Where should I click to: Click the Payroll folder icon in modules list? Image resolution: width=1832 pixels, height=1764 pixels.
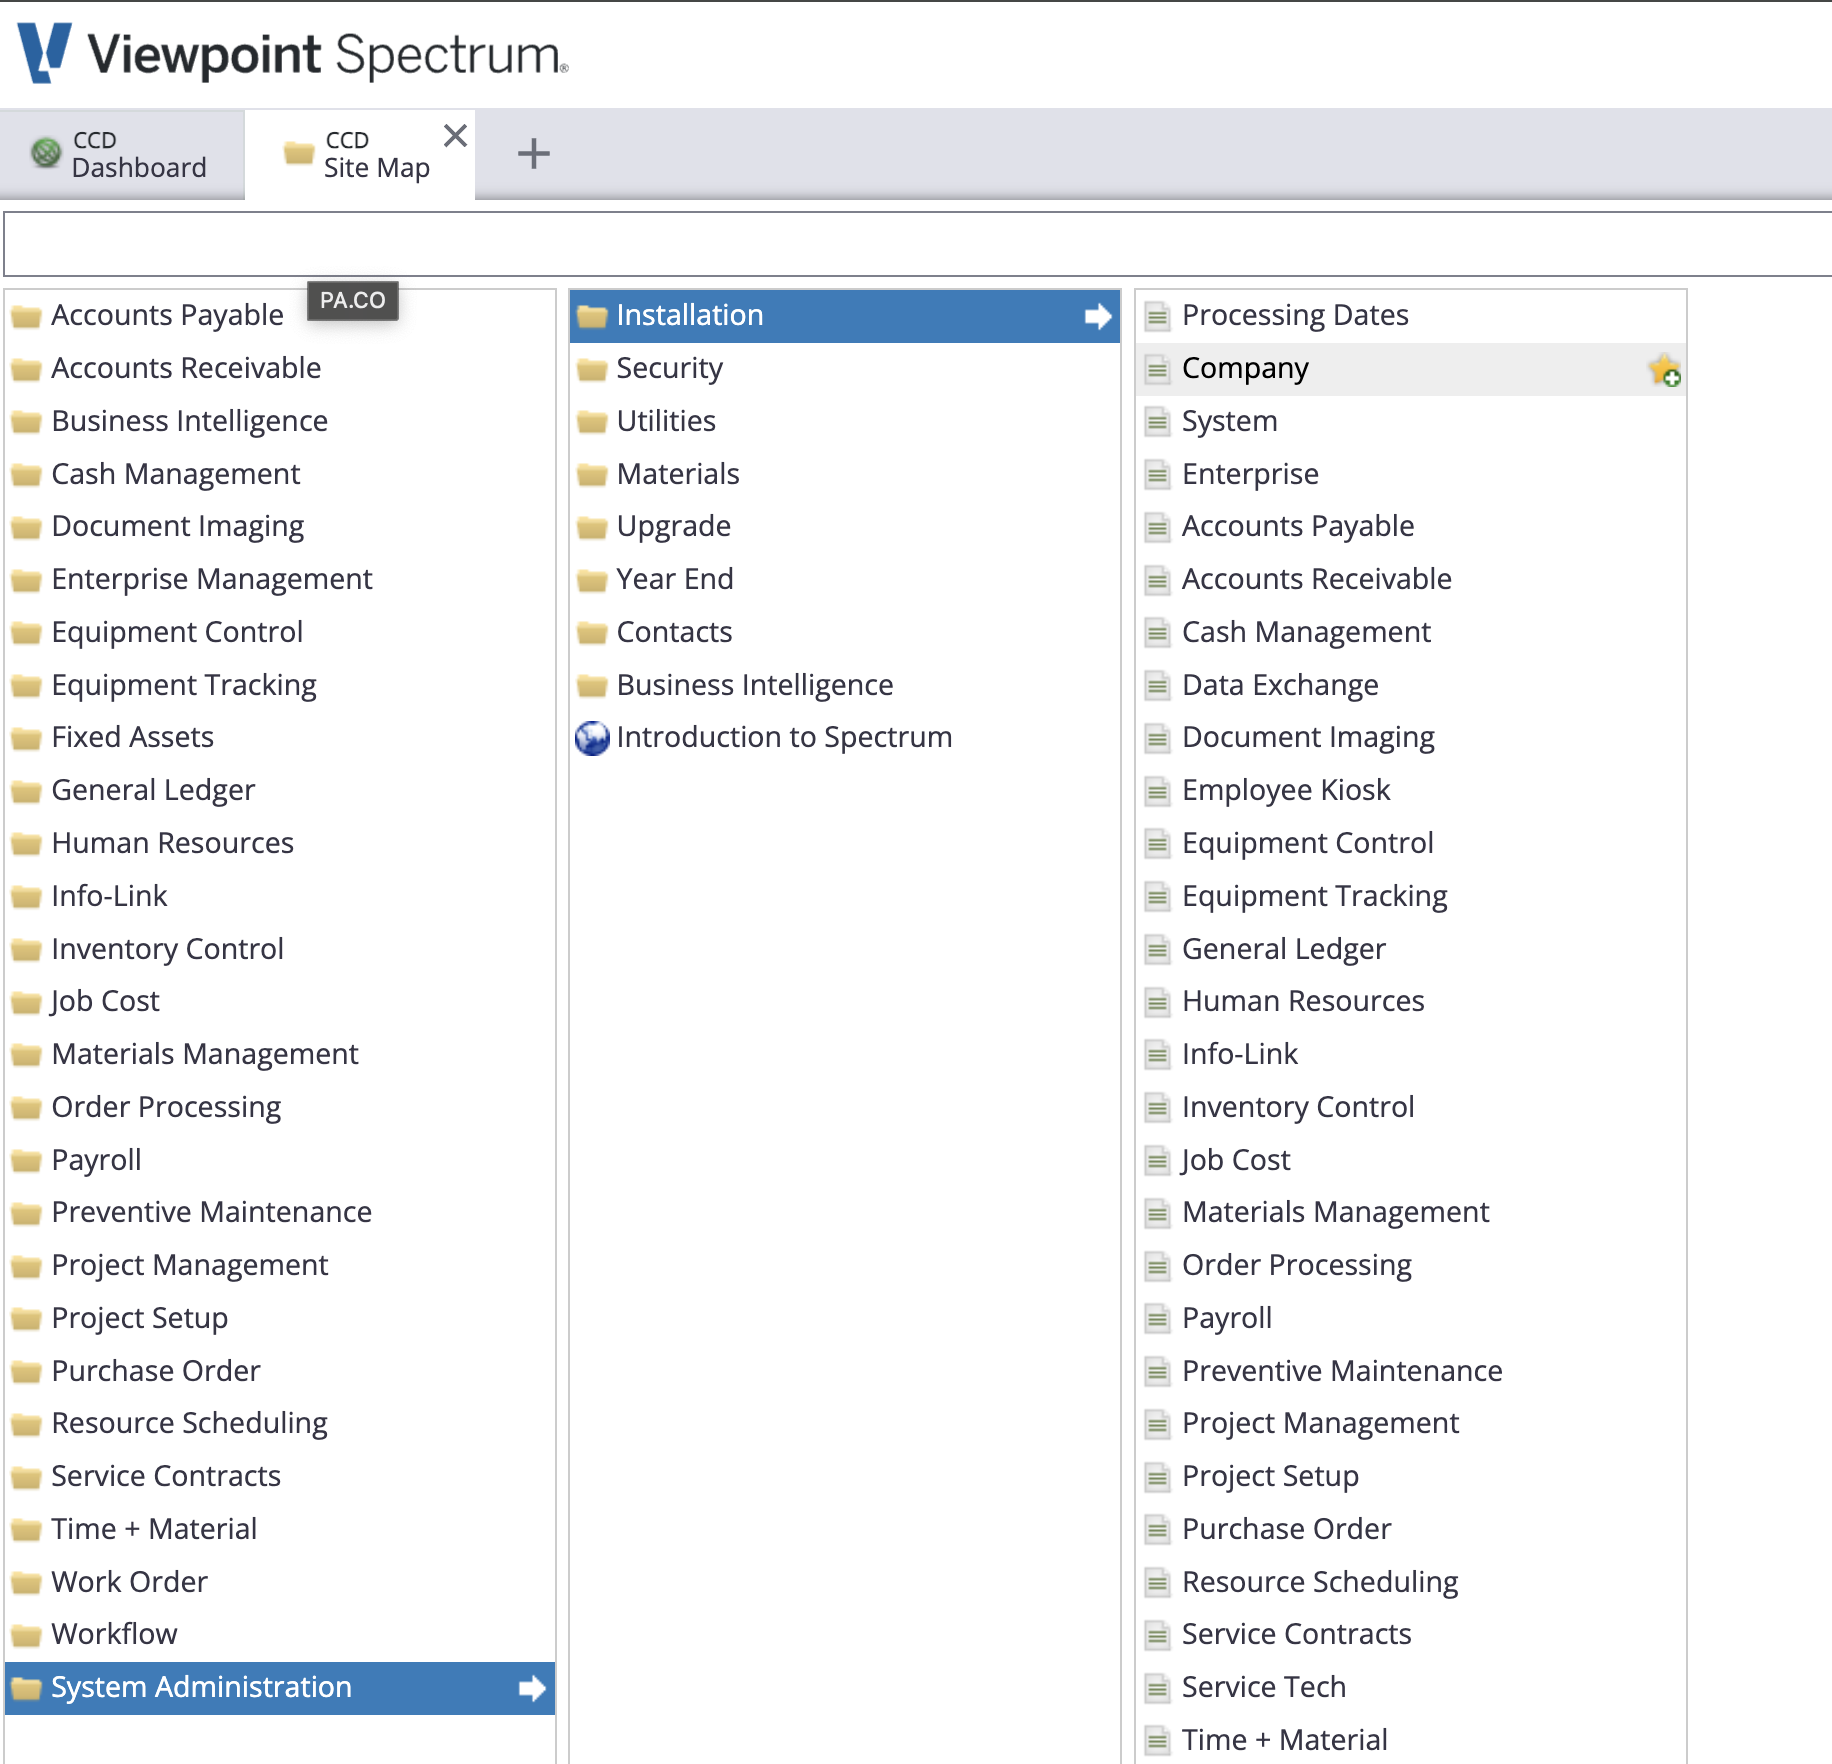pos(26,1161)
